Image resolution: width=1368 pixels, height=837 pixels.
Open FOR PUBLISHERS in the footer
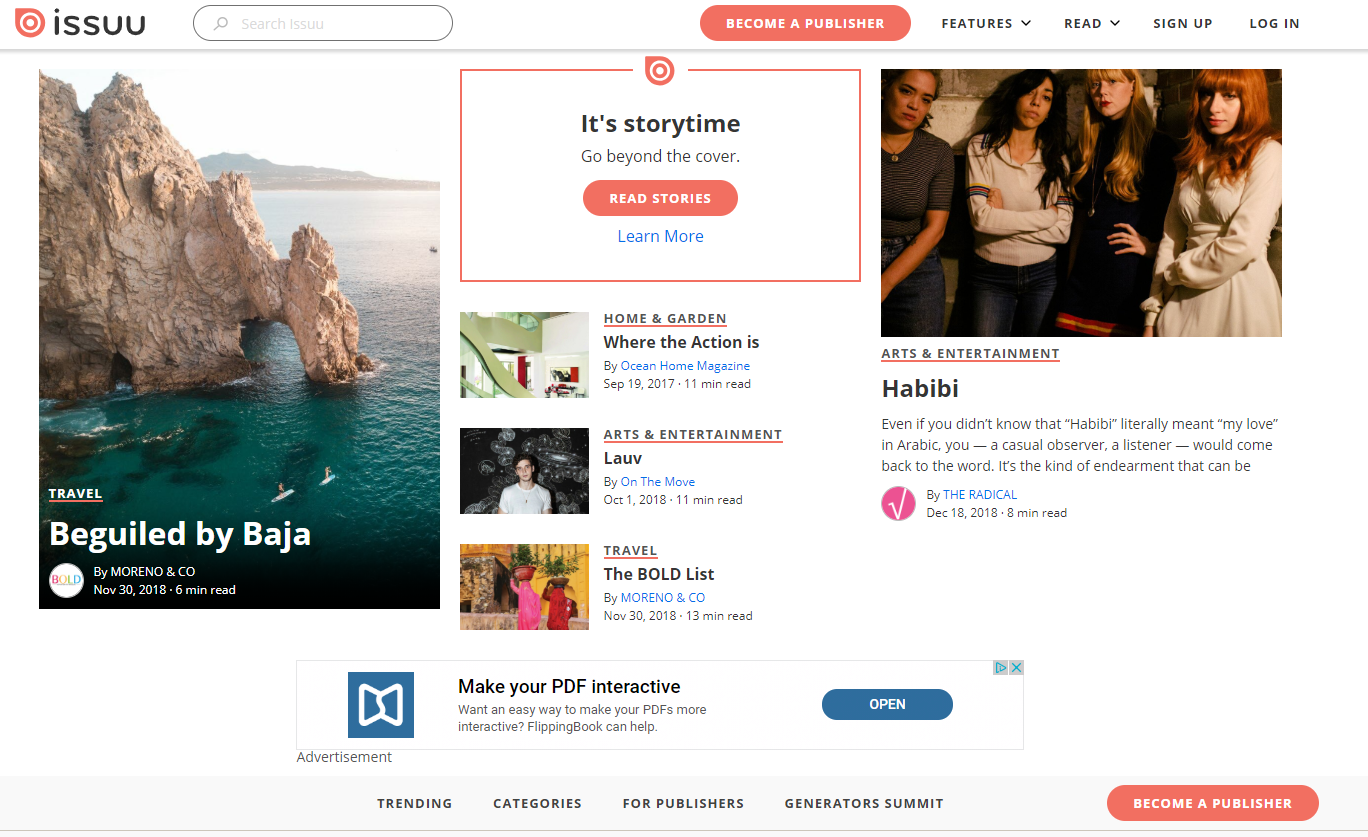click(x=683, y=803)
